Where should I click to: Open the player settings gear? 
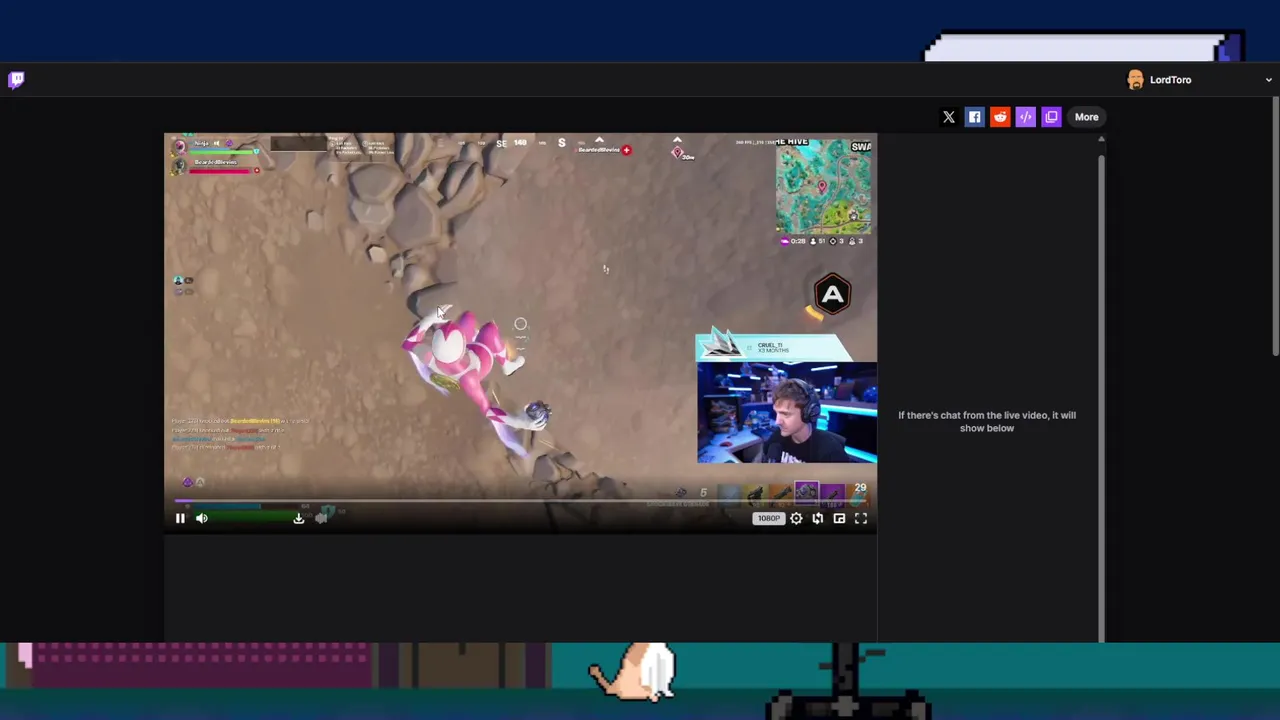coord(796,518)
